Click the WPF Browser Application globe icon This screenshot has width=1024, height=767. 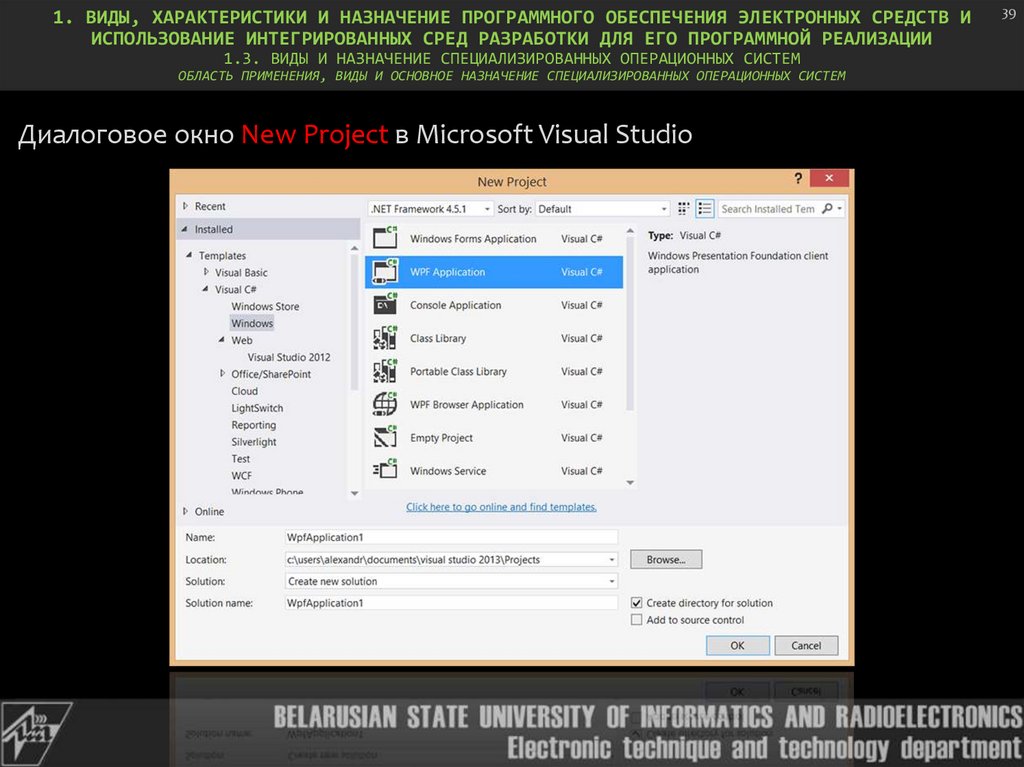[x=385, y=404]
